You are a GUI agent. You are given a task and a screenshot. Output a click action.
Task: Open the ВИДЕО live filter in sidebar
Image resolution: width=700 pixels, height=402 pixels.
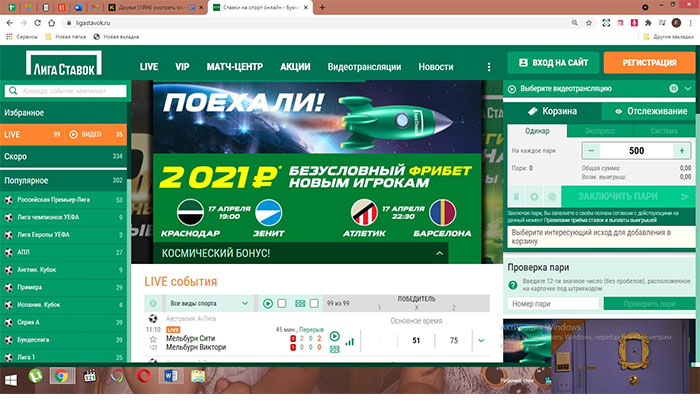pyautogui.click(x=85, y=134)
